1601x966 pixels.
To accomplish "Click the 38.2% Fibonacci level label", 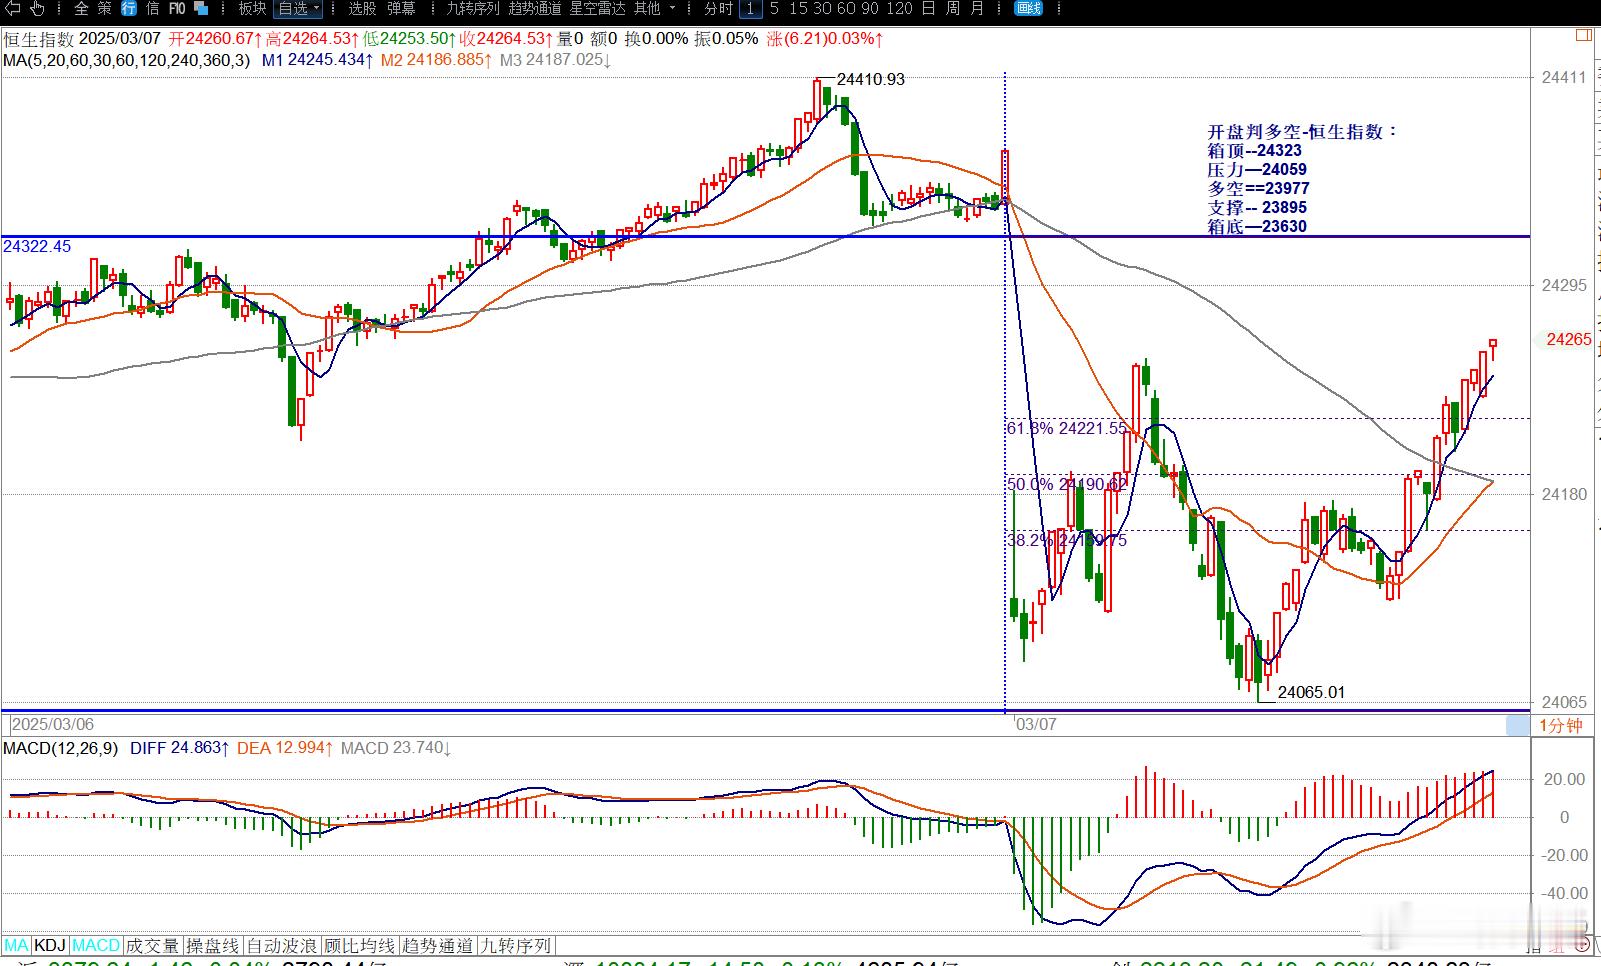I will click(x=1066, y=540).
